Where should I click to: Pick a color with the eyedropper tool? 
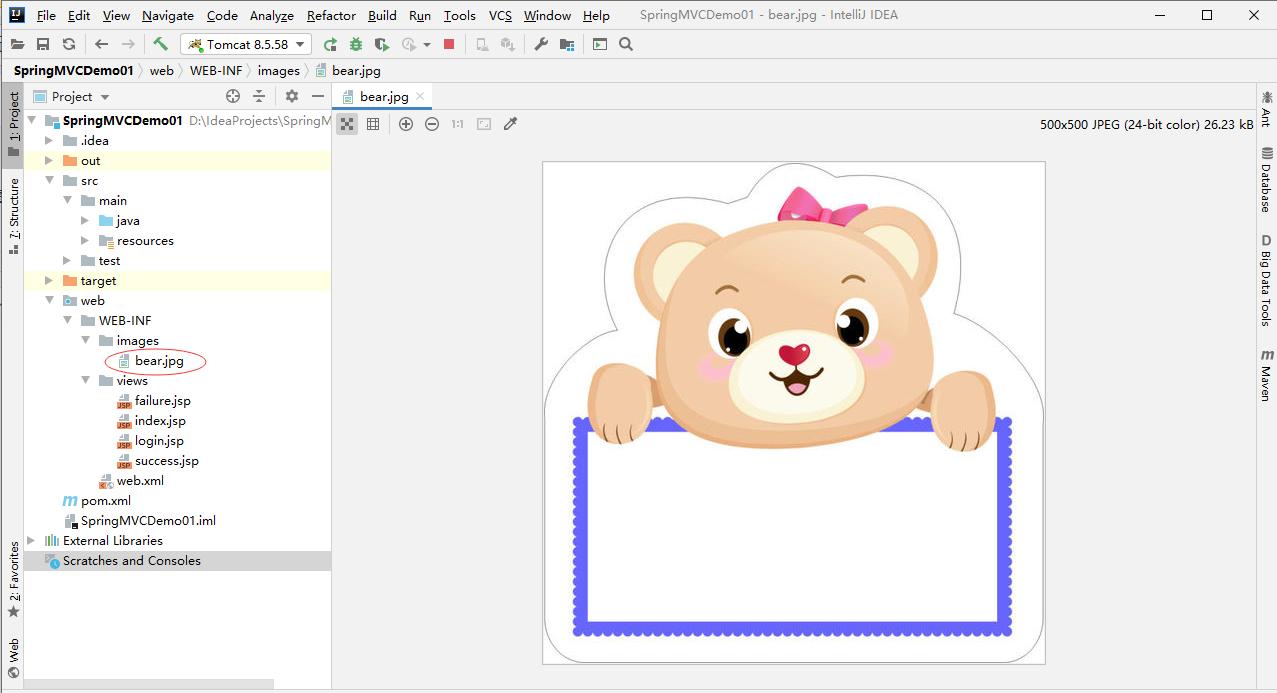tap(510, 124)
